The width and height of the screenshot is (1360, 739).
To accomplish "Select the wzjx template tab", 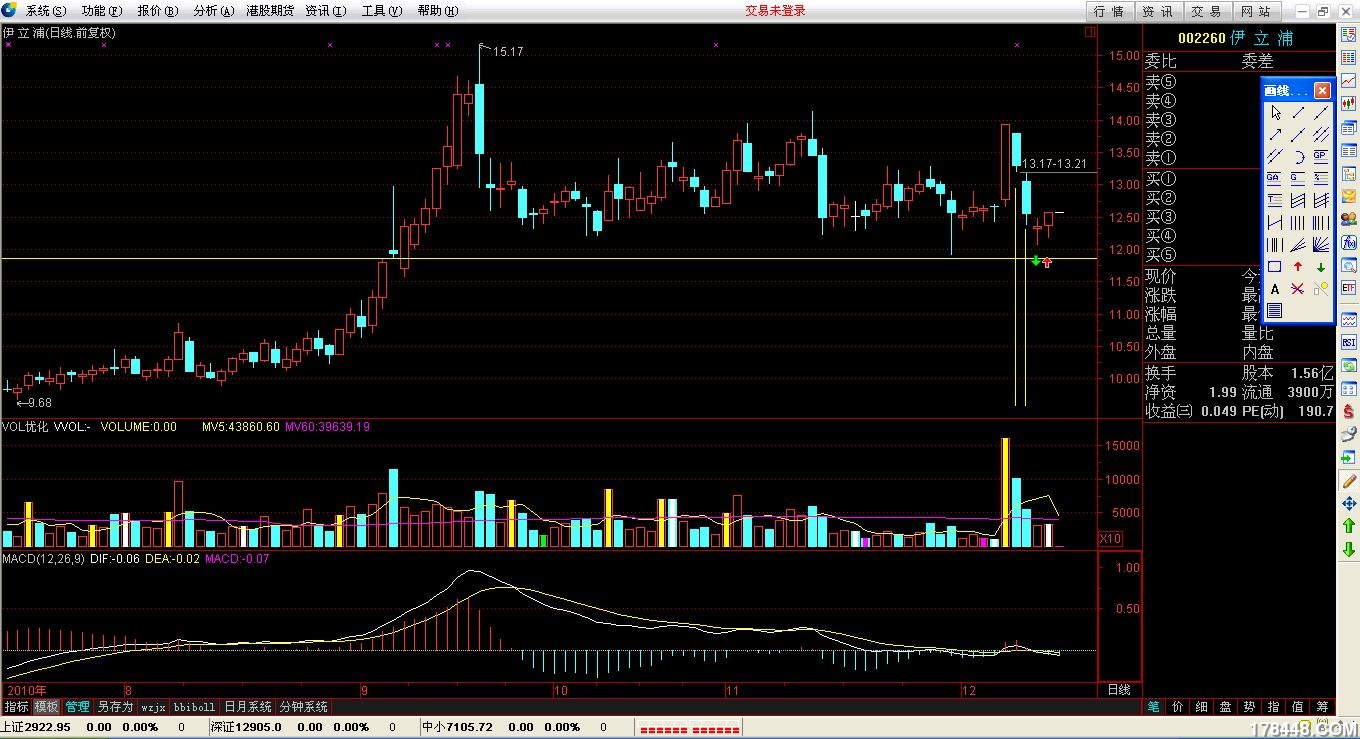I will coord(153,706).
